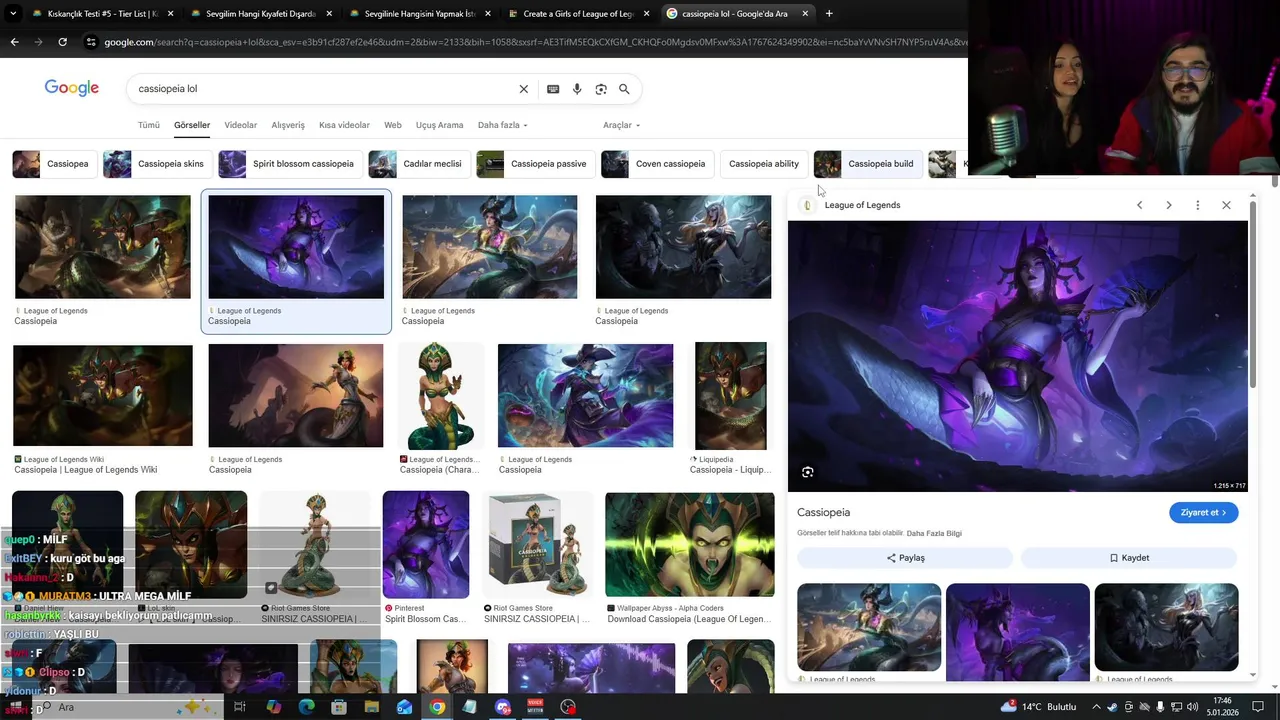Open the Pinterest 'Spirit Blossom Cas...' thumbnail

tap(426, 545)
